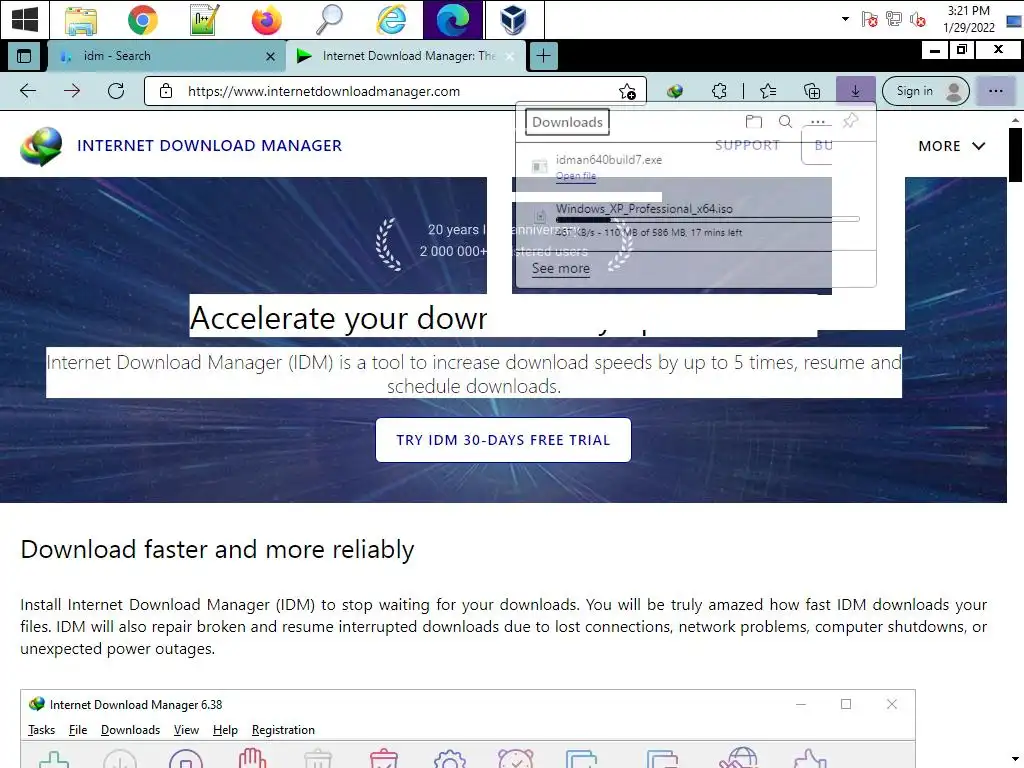The height and width of the screenshot is (768, 1024).
Task: Click the page vertical scrollbar thumb
Action: tap(1015, 154)
